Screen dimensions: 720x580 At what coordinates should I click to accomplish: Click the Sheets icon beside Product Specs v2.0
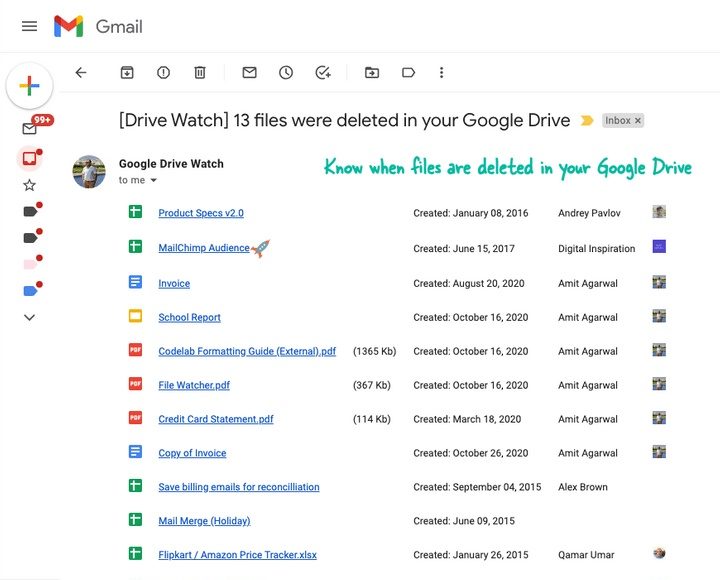(135, 212)
